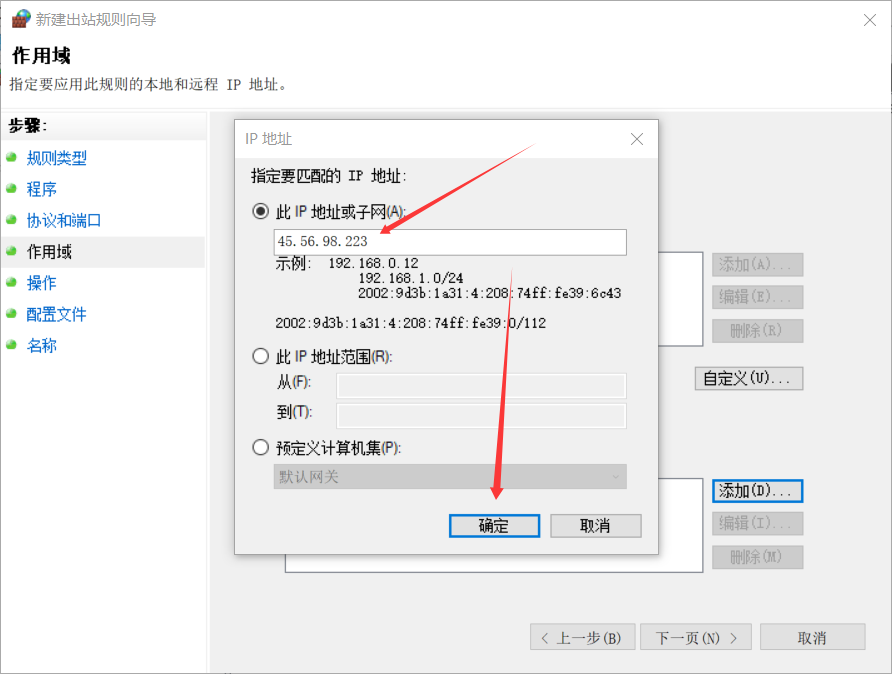Image resolution: width=892 pixels, height=674 pixels.
Task: Dismiss the dialog using 取消
Action: (x=595, y=525)
